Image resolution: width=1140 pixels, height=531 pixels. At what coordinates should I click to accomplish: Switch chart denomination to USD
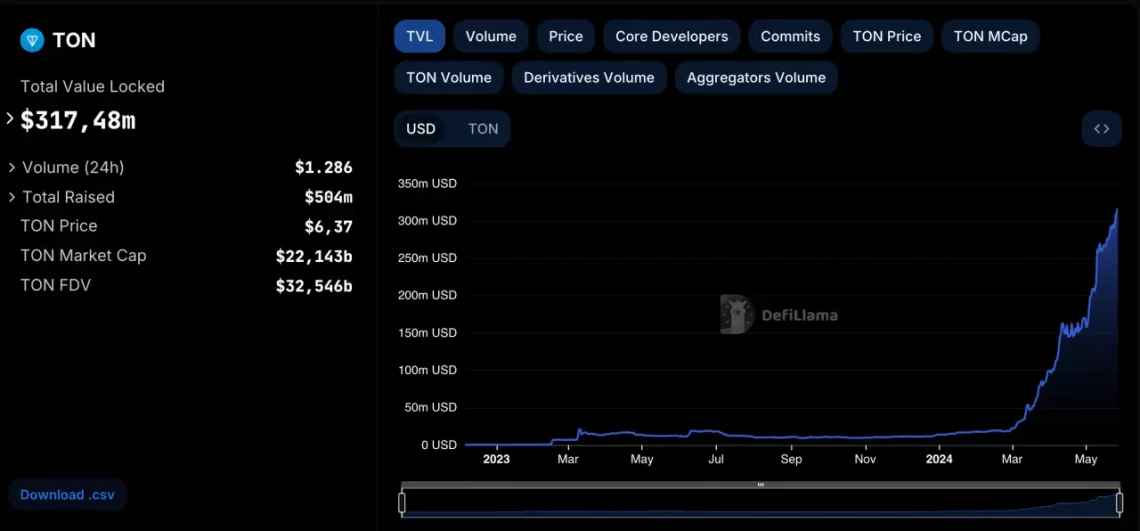coord(421,129)
